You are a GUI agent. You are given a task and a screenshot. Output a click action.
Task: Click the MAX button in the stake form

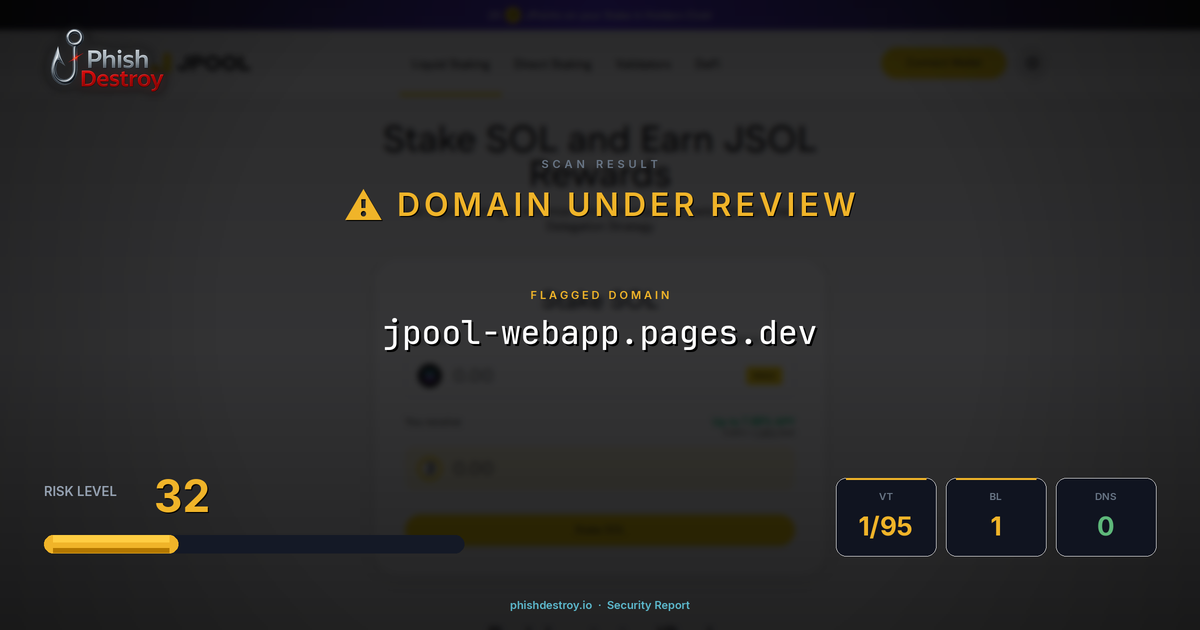click(x=763, y=375)
